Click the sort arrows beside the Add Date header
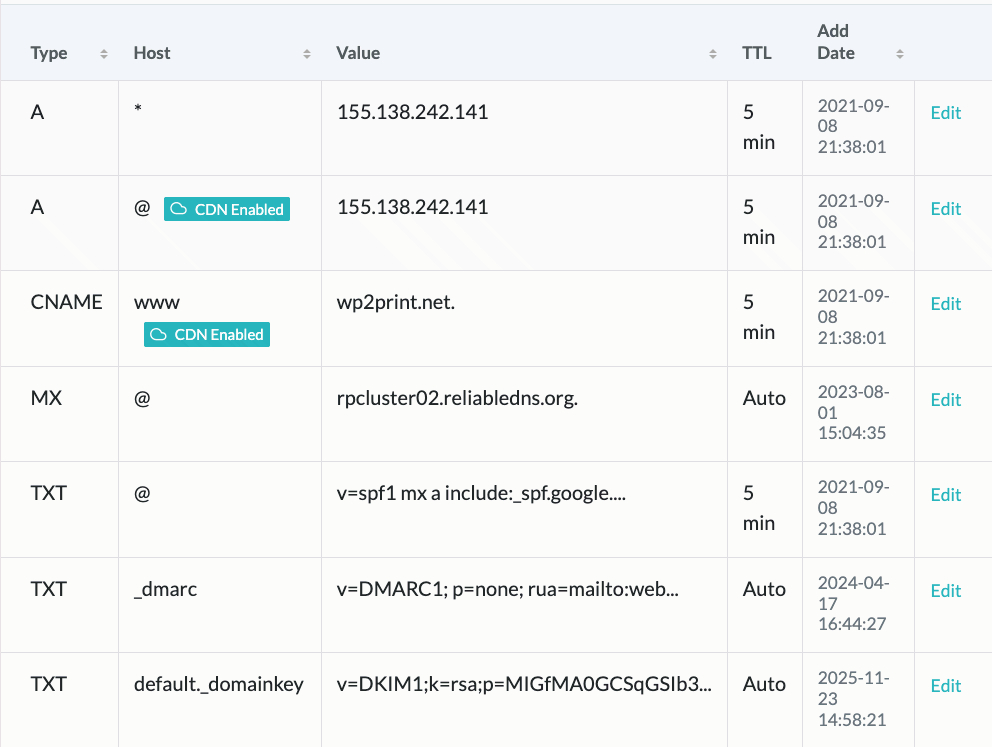This screenshot has width=992, height=747. [898, 53]
